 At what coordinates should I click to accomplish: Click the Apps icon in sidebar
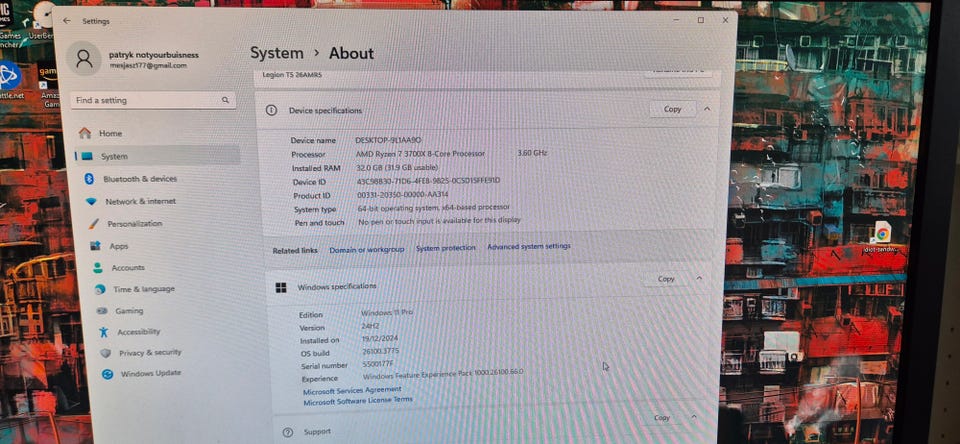pyautogui.click(x=95, y=246)
